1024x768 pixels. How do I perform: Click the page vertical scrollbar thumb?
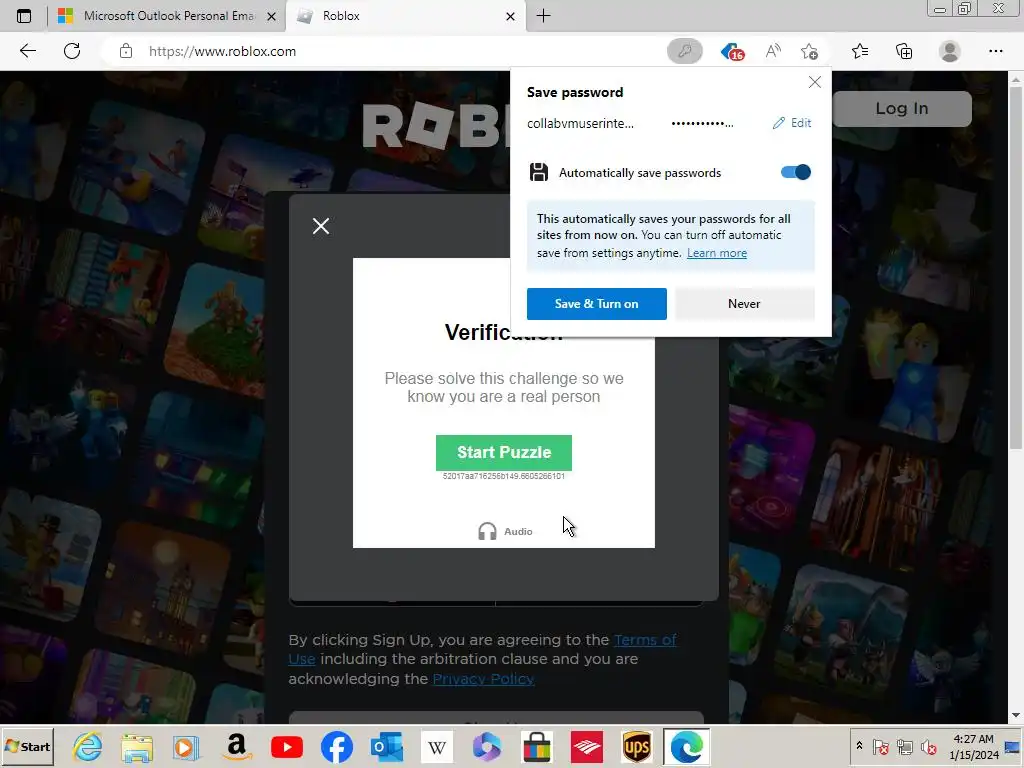coord(1016,268)
